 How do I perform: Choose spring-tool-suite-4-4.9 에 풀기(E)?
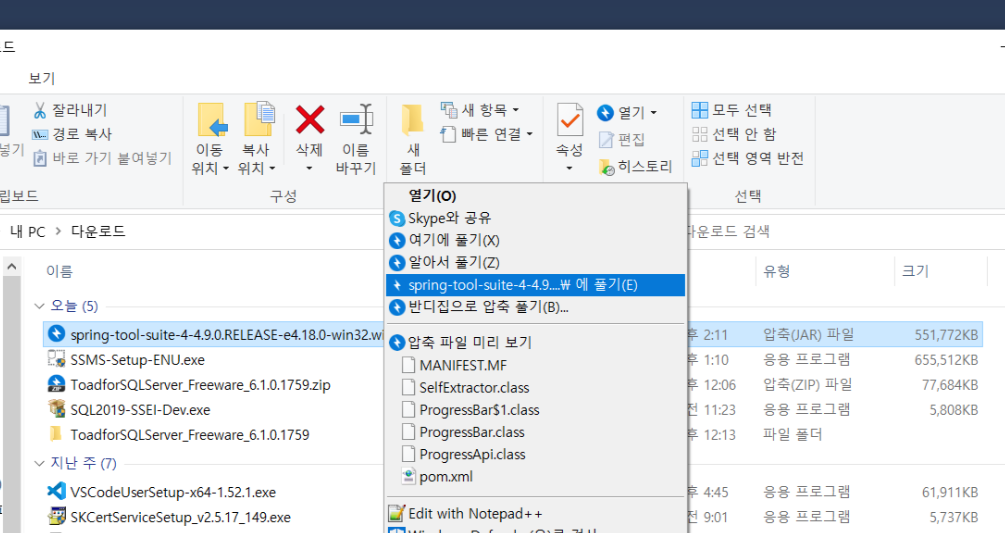(x=536, y=285)
